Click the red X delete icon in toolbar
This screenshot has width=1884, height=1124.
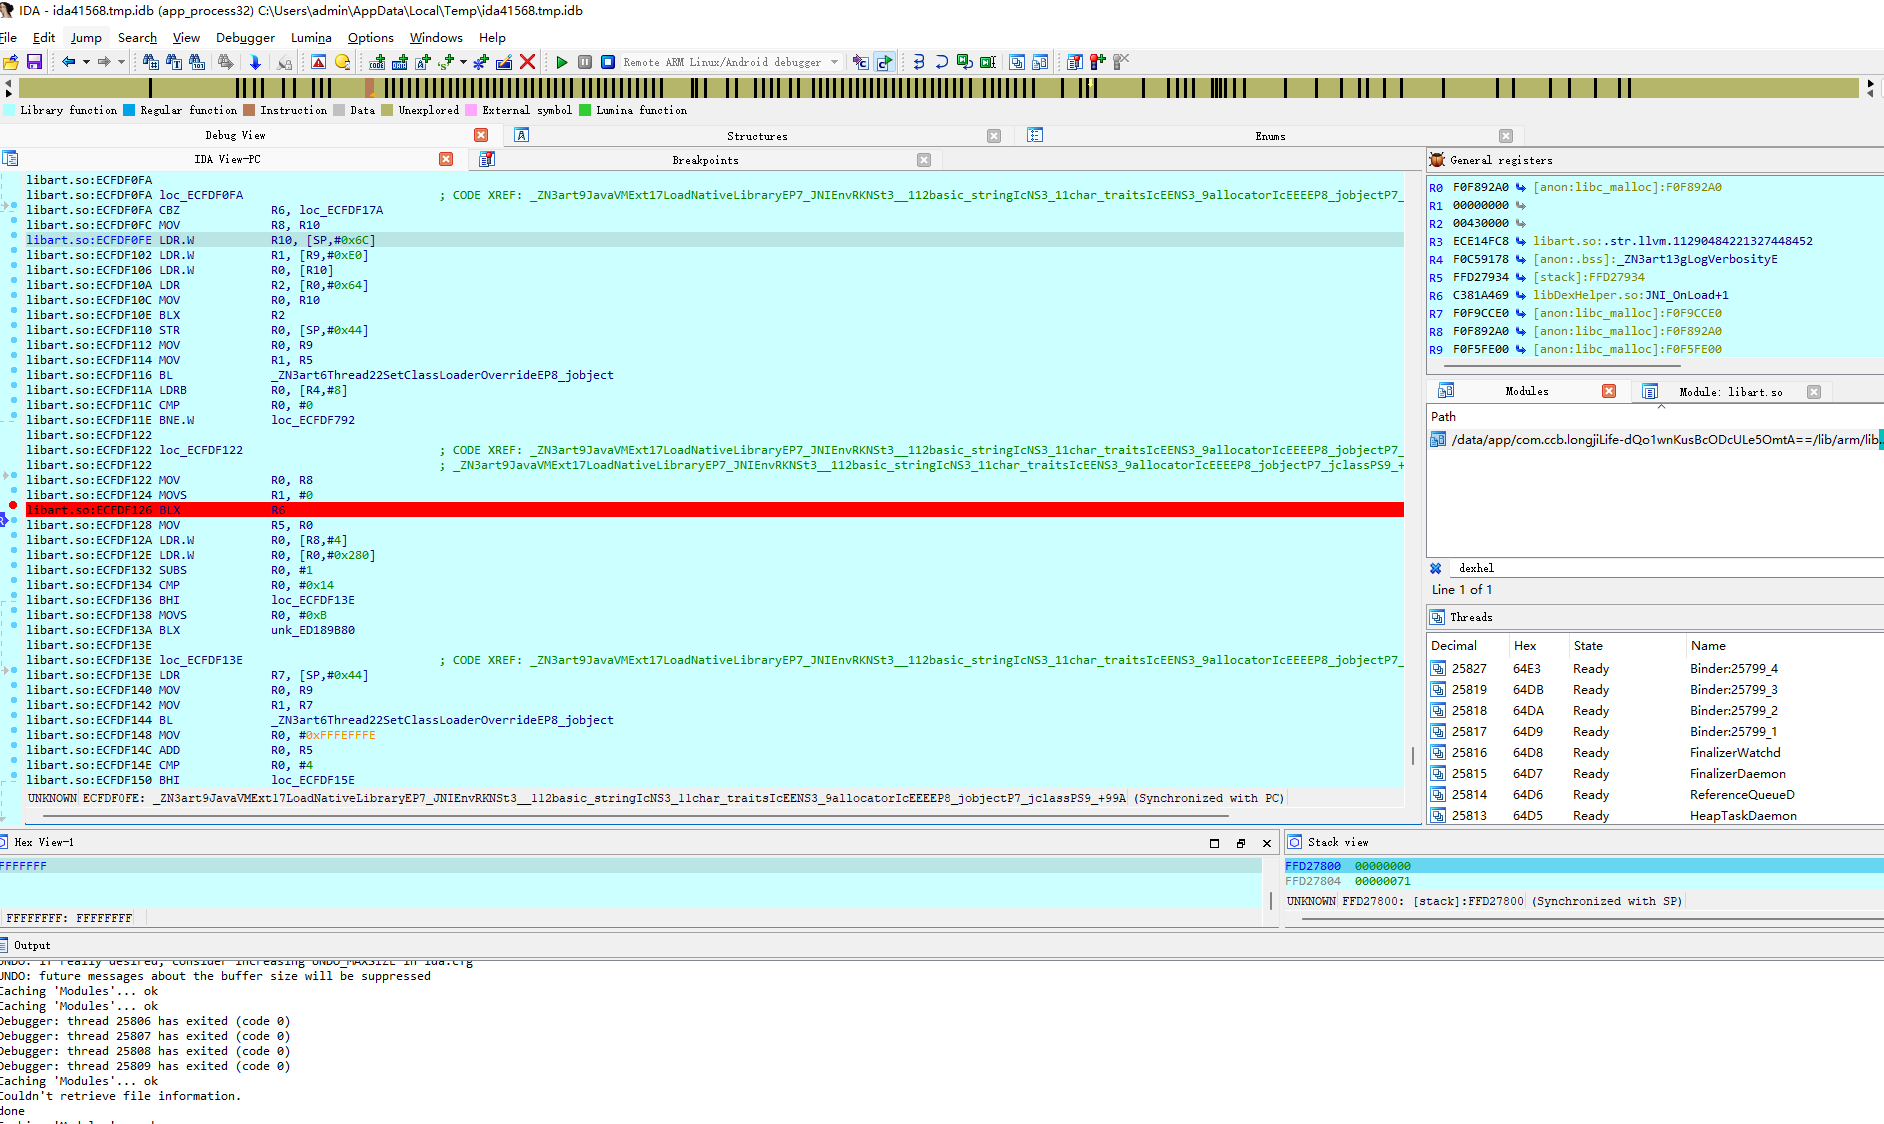[x=528, y=62]
